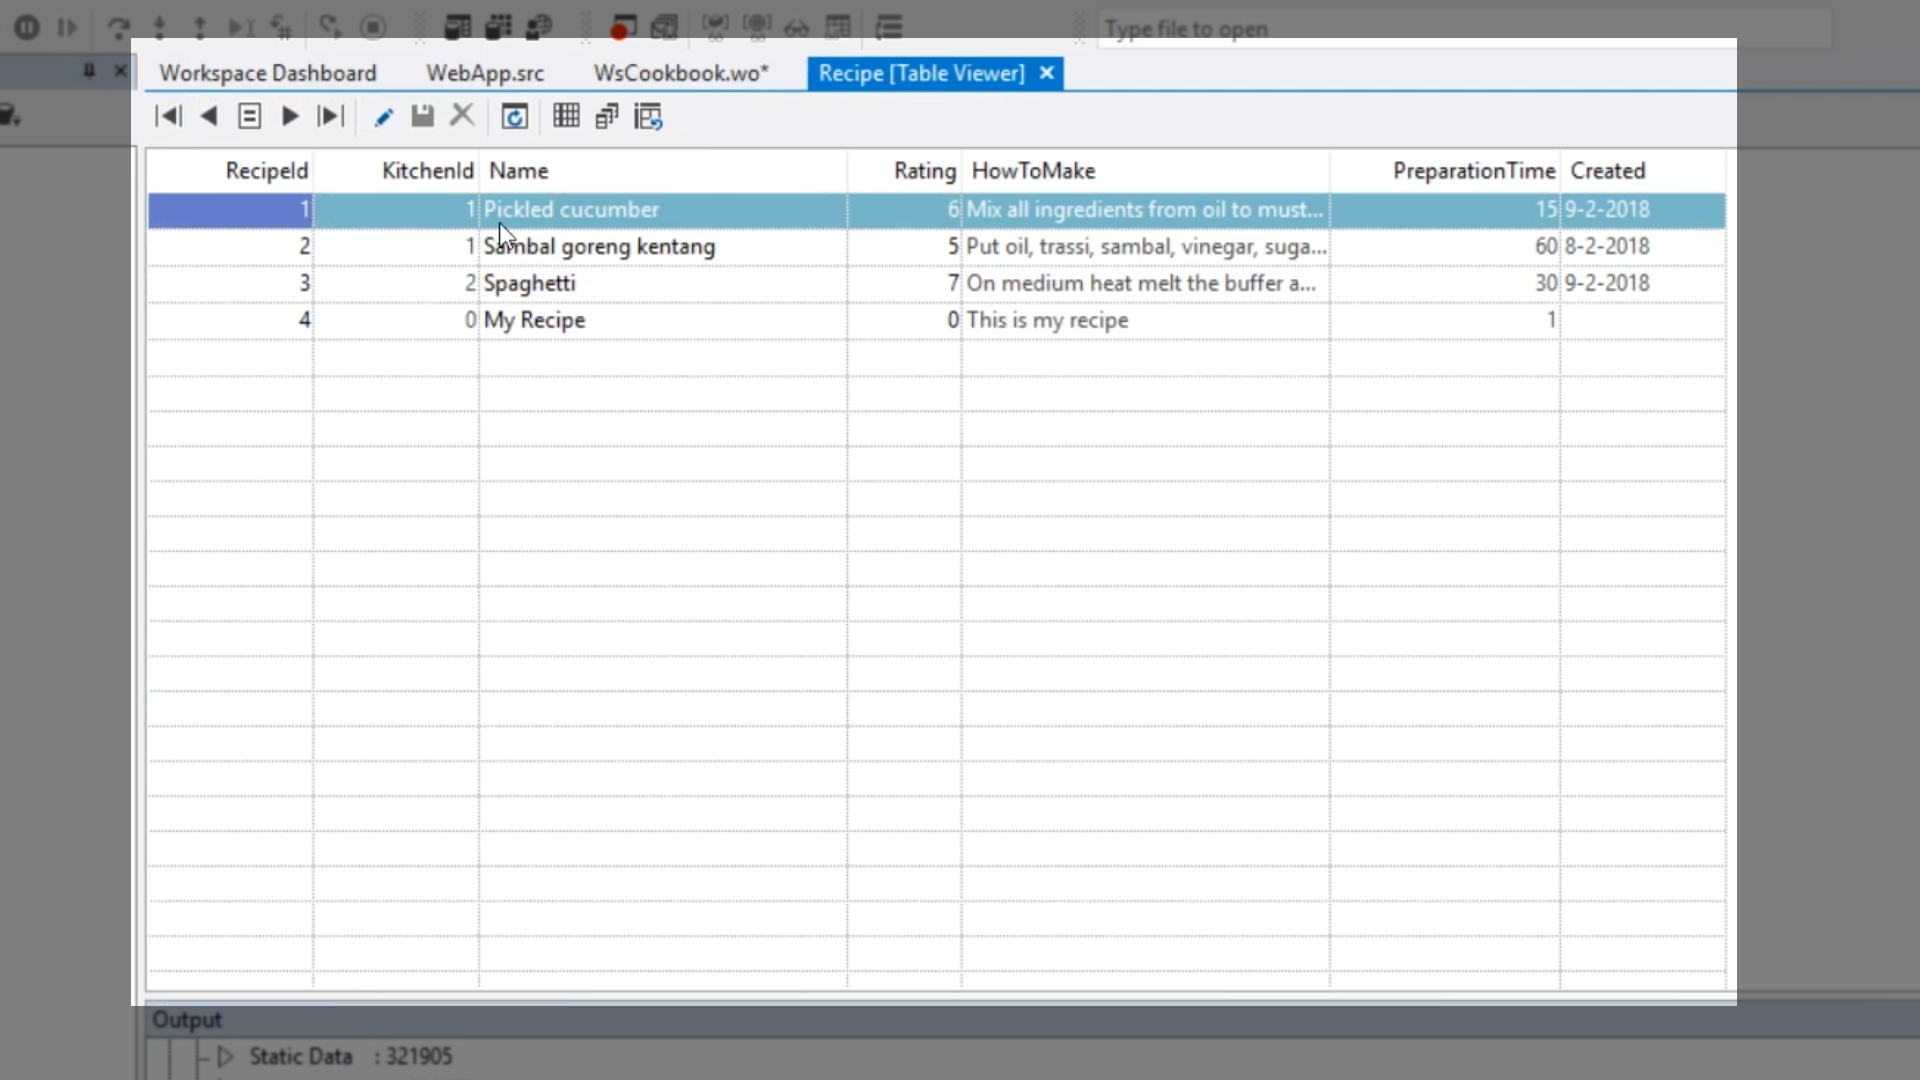Click the next record arrow

coord(290,117)
